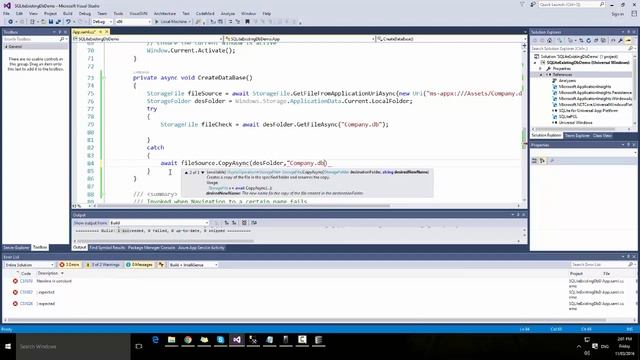Collapse the References node in Solution Explorer
This screenshot has height=360, width=640.
(541, 75)
